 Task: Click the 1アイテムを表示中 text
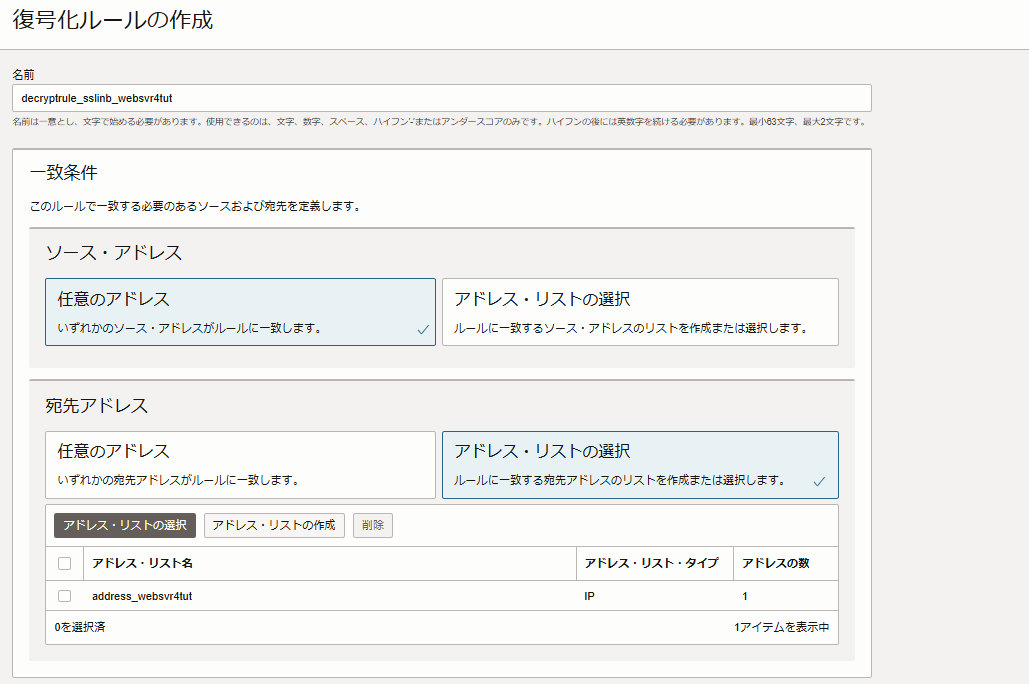point(783,627)
